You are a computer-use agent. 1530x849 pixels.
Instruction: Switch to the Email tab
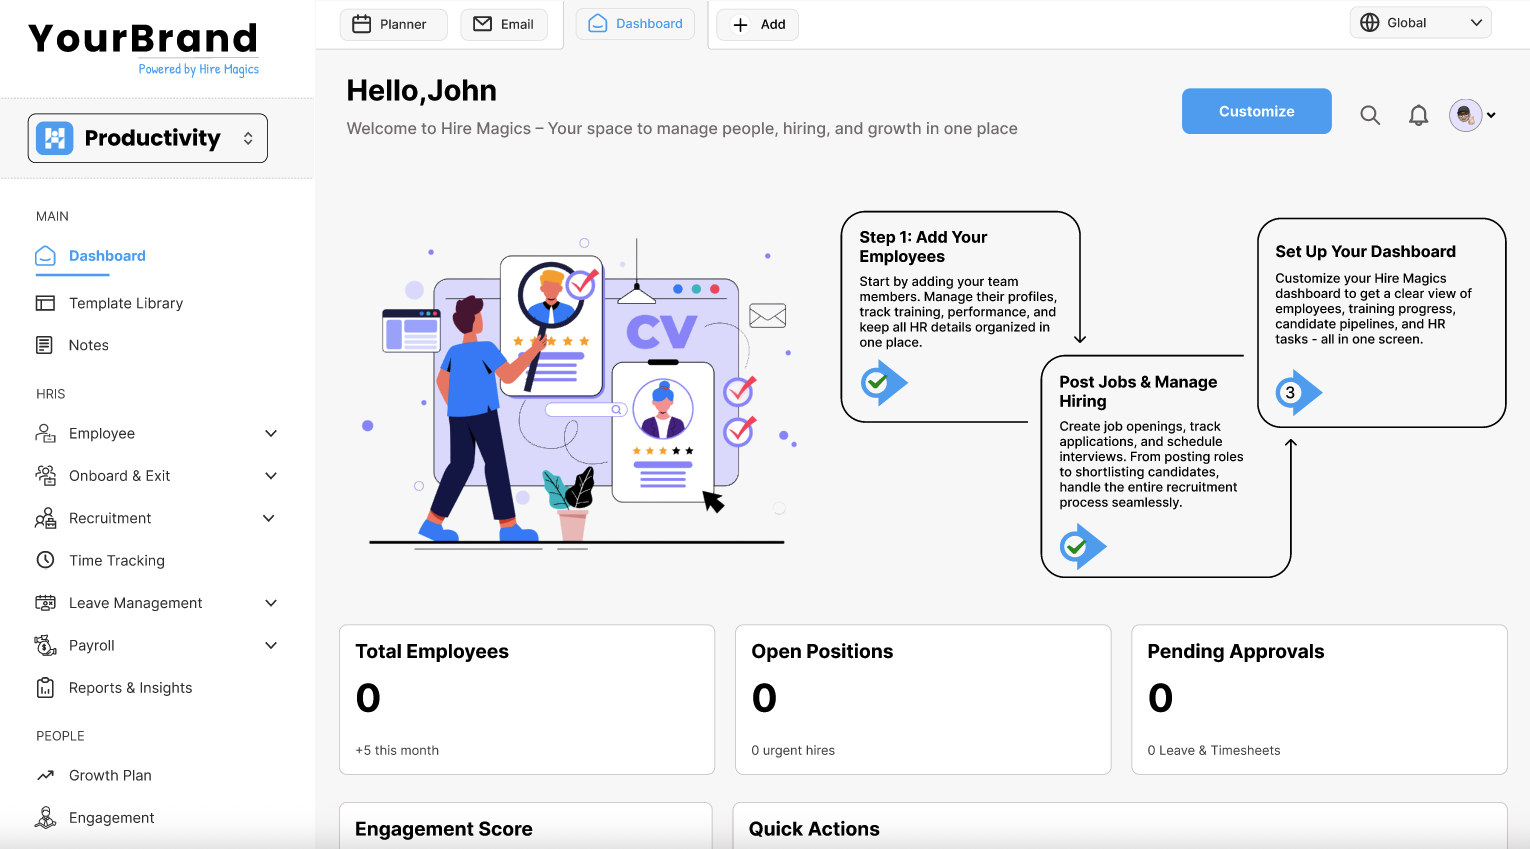503,24
